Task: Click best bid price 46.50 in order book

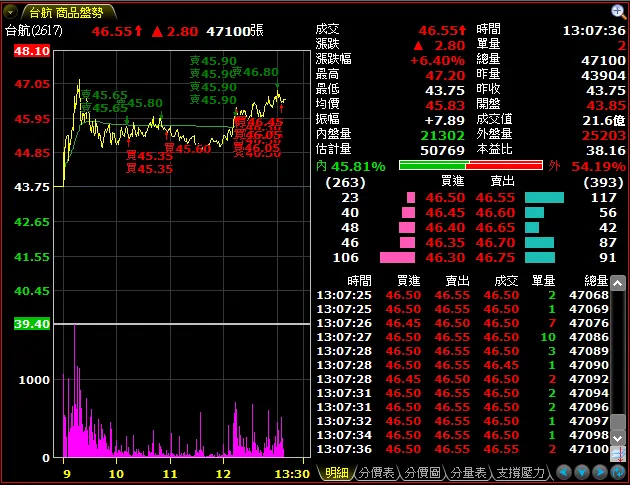Action: pyautogui.click(x=445, y=198)
